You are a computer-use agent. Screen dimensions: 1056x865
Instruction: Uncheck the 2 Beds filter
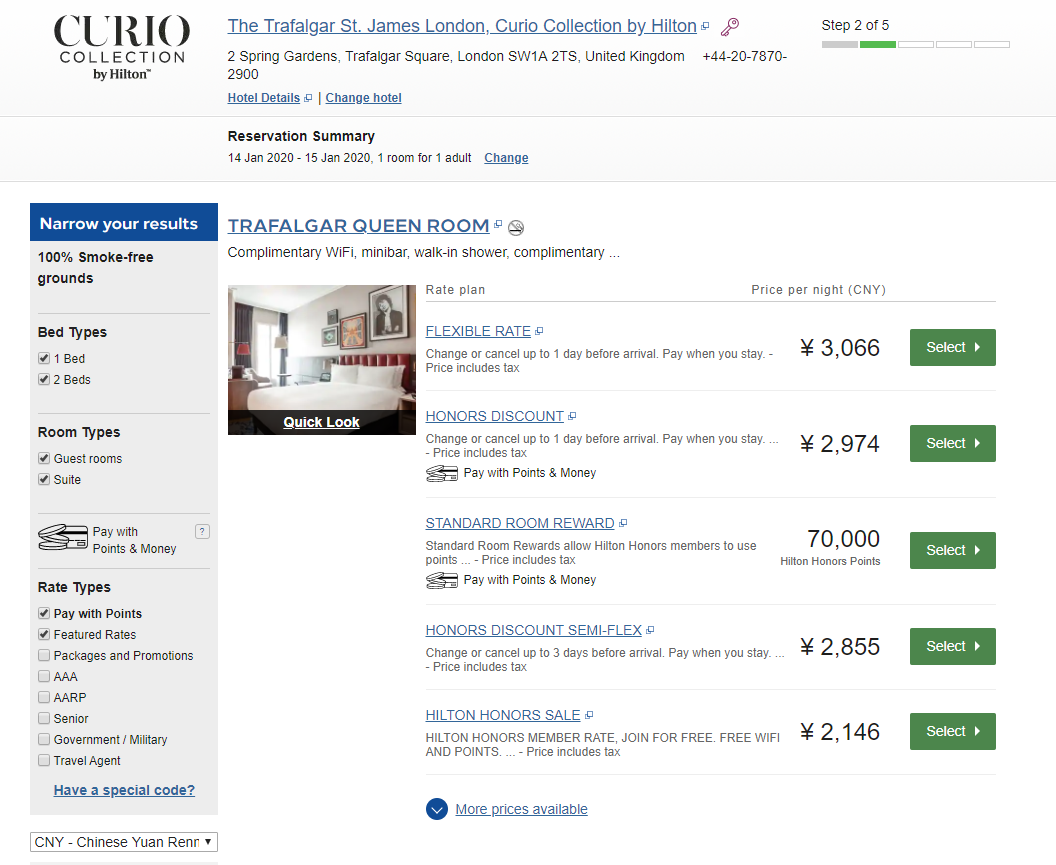tap(44, 379)
